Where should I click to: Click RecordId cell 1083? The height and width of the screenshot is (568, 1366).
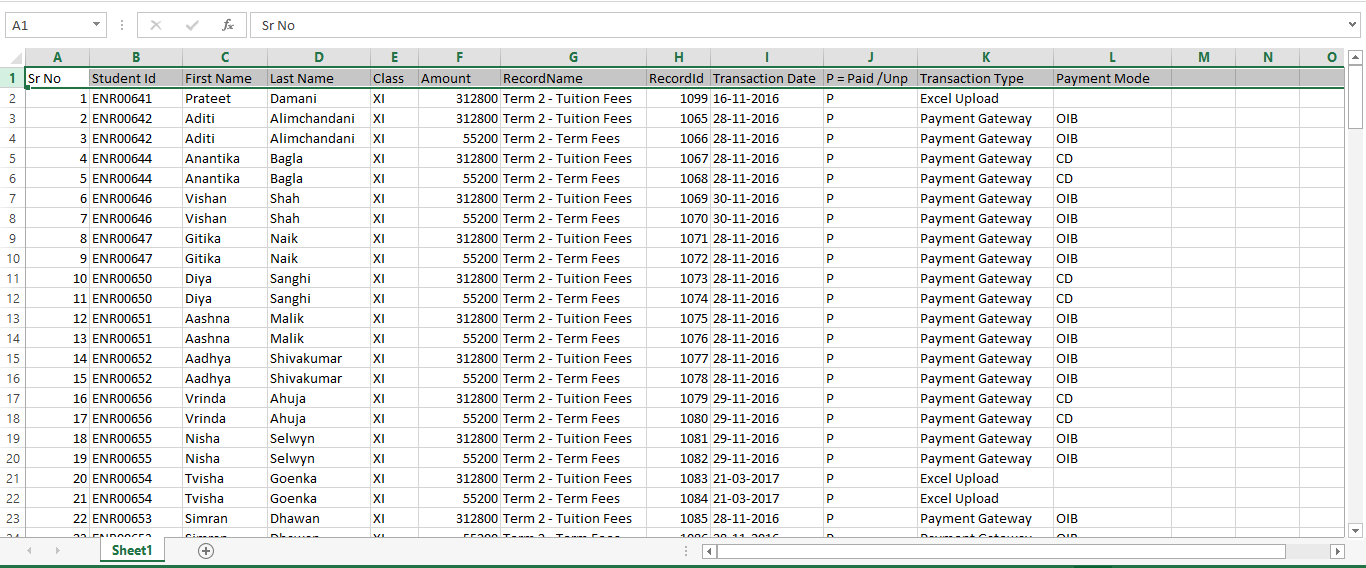pyautogui.click(x=678, y=478)
